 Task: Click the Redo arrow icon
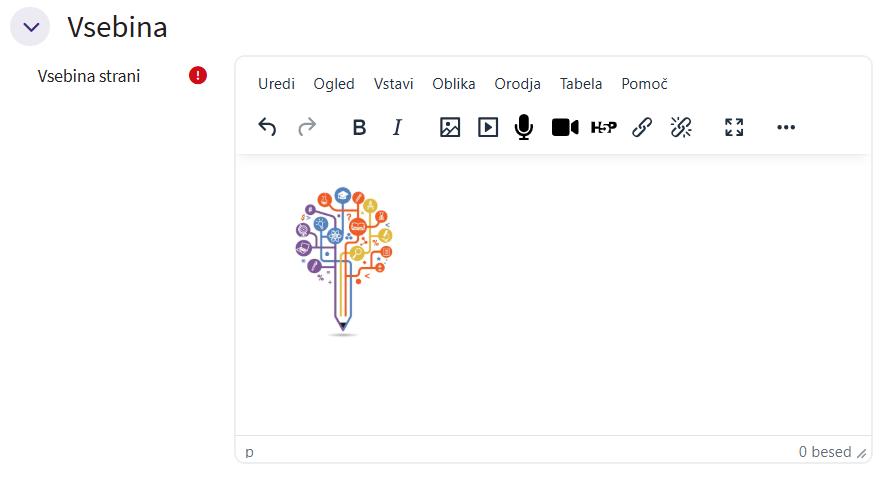[307, 127]
